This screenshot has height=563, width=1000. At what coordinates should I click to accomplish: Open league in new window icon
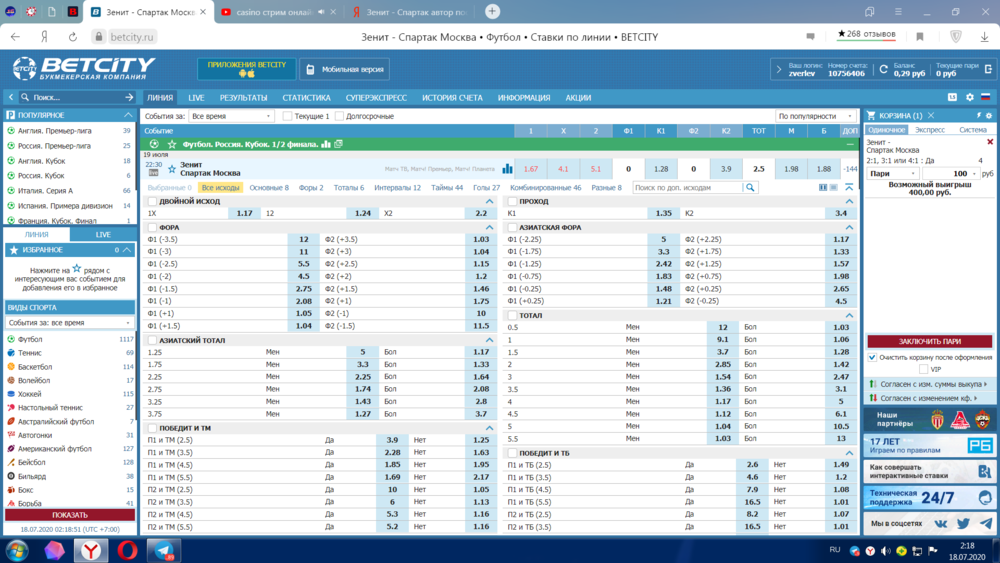click(x=339, y=144)
